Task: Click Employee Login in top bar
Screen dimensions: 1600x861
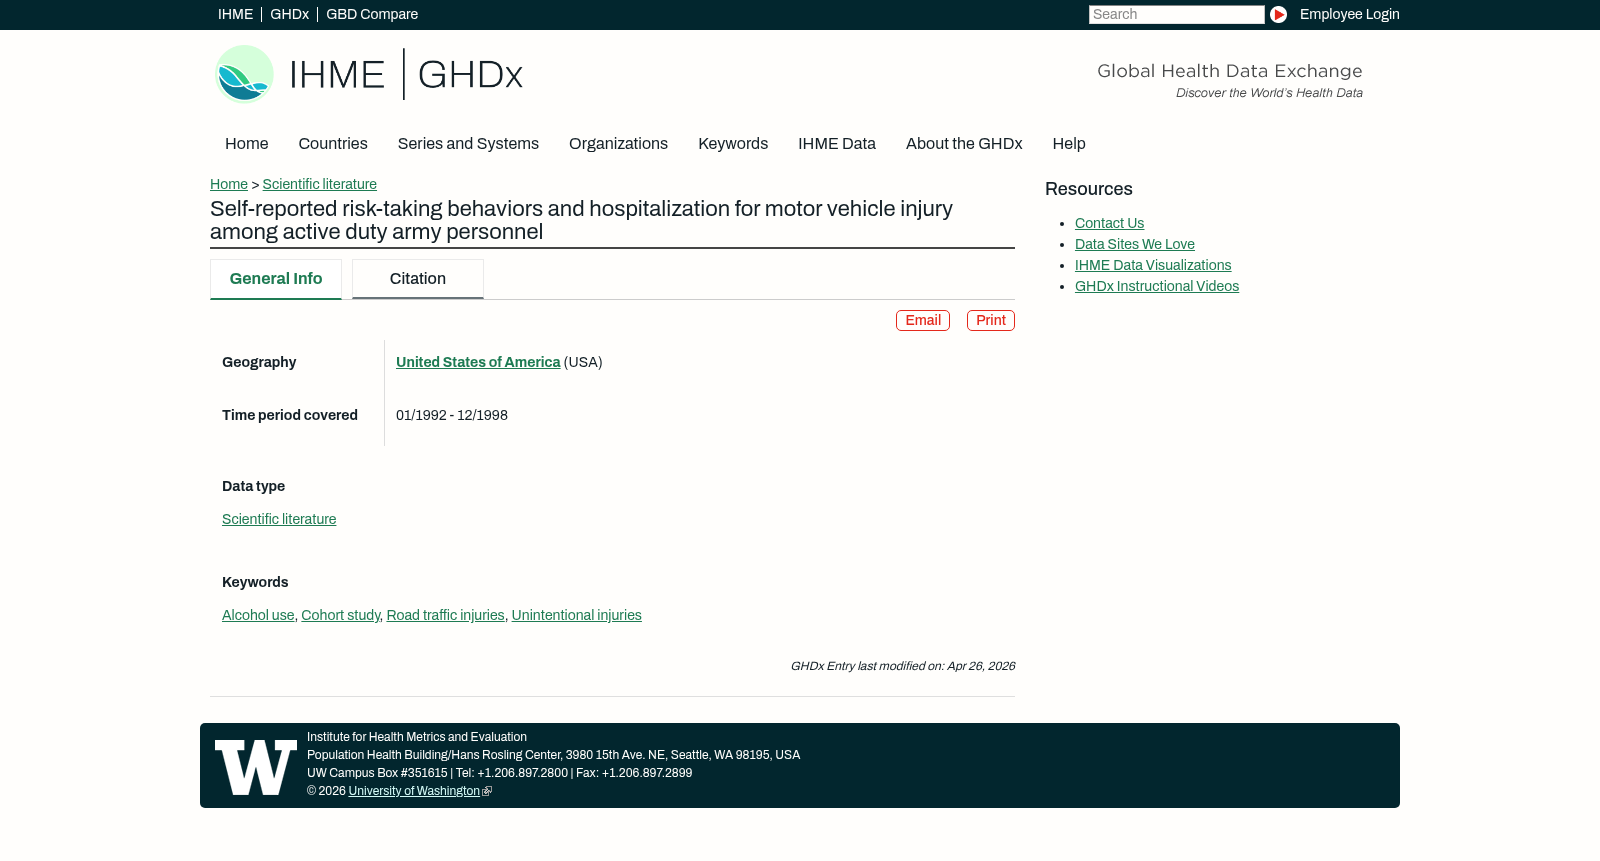Action: tap(1349, 15)
